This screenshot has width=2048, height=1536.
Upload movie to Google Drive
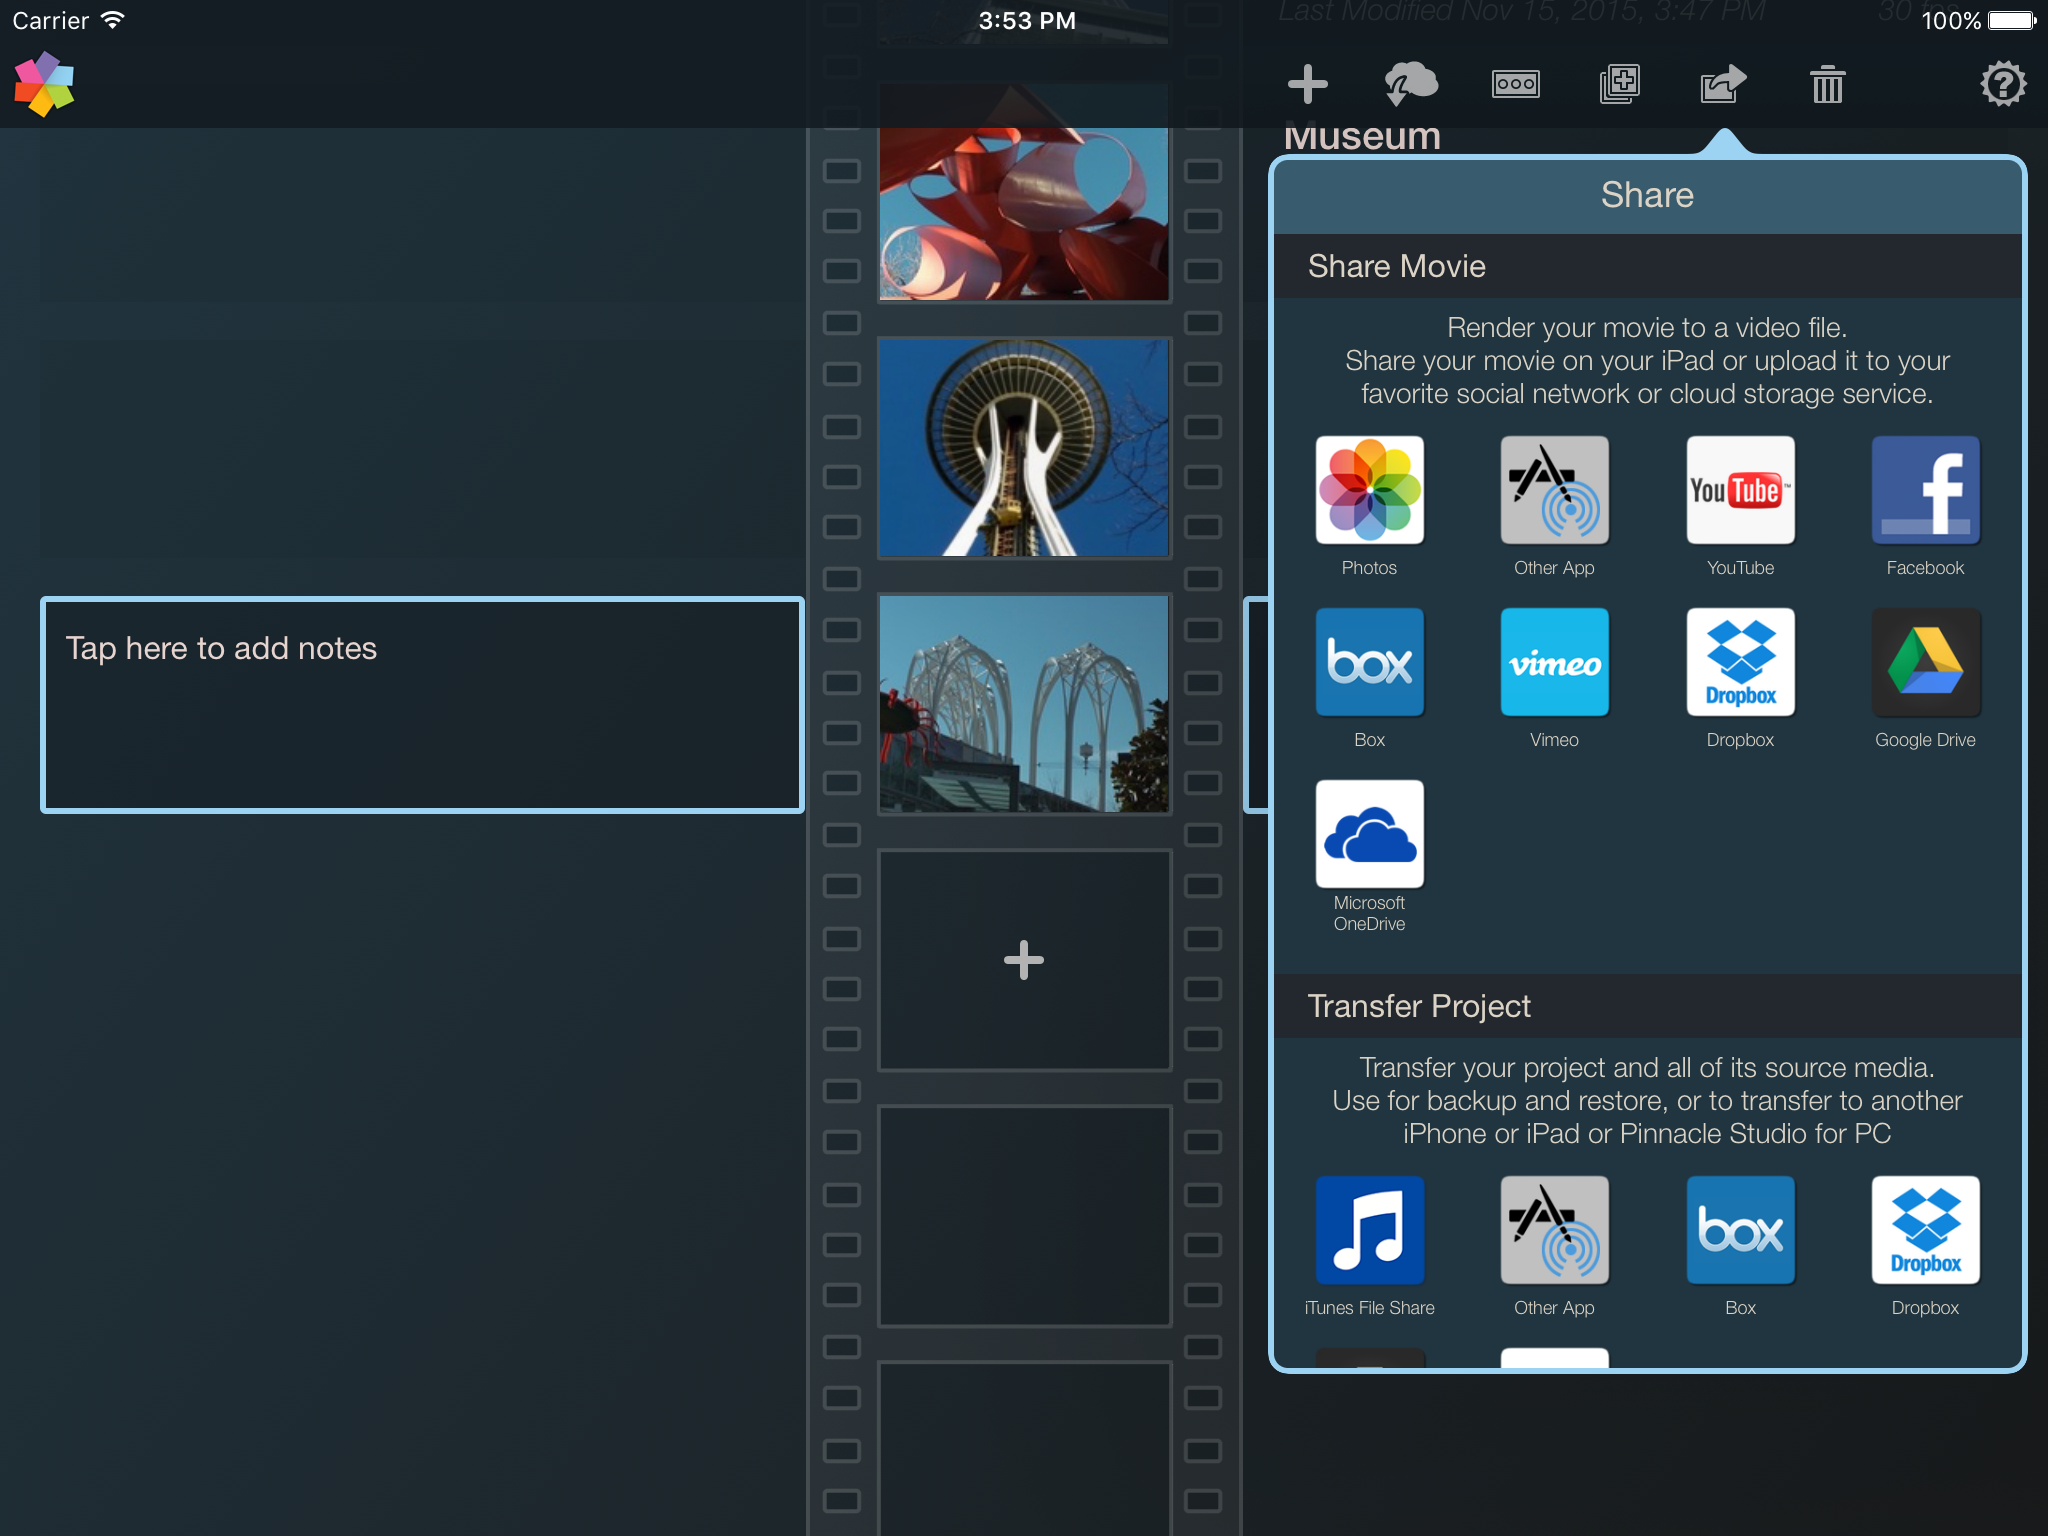click(x=1925, y=662)
